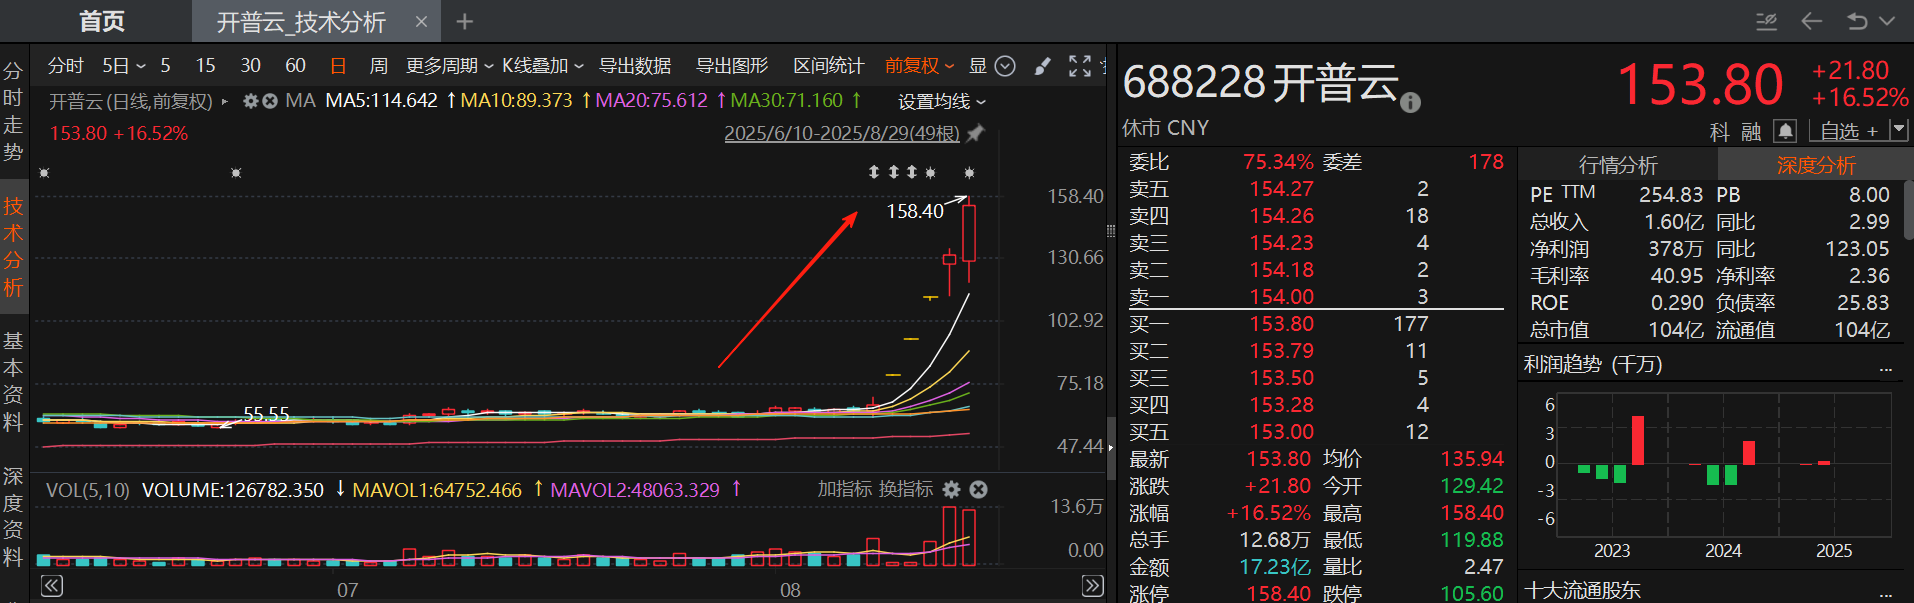The image size is (1914, 603).
Task: Toggle the hide-drawings icon in title bar
Action: pos(1767,21)
